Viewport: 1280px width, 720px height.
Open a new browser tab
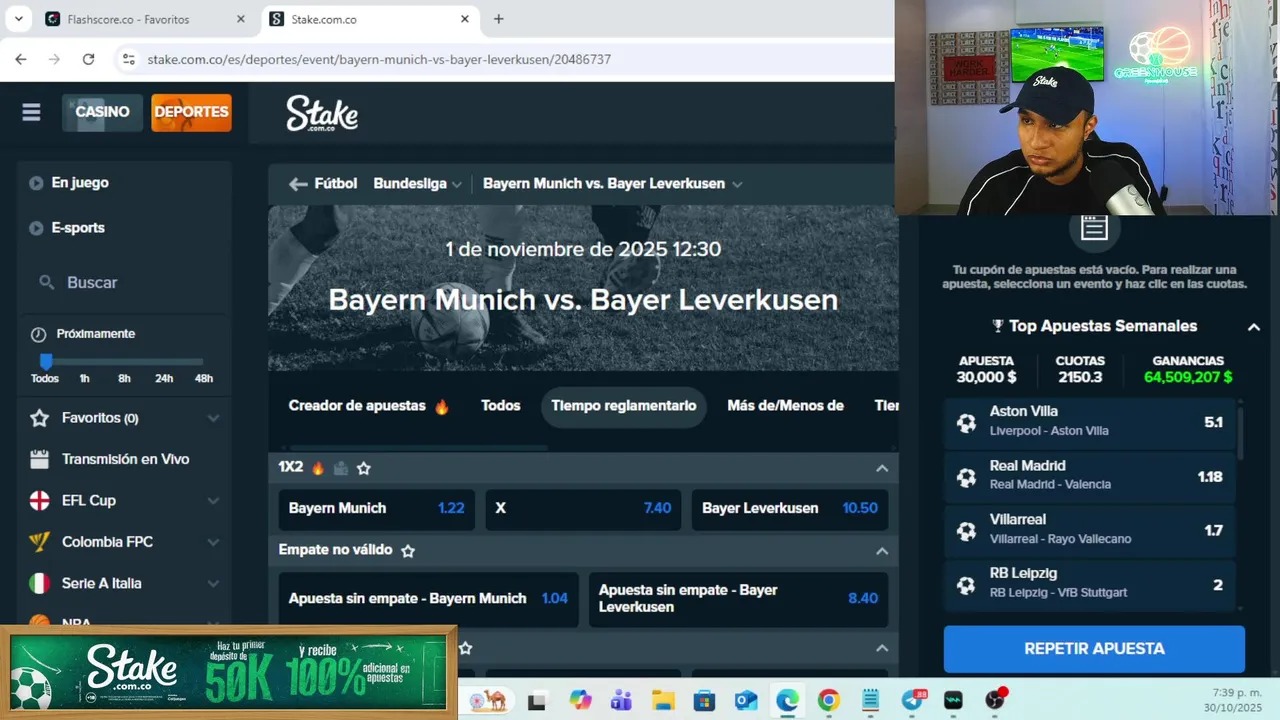pos(499,19)
